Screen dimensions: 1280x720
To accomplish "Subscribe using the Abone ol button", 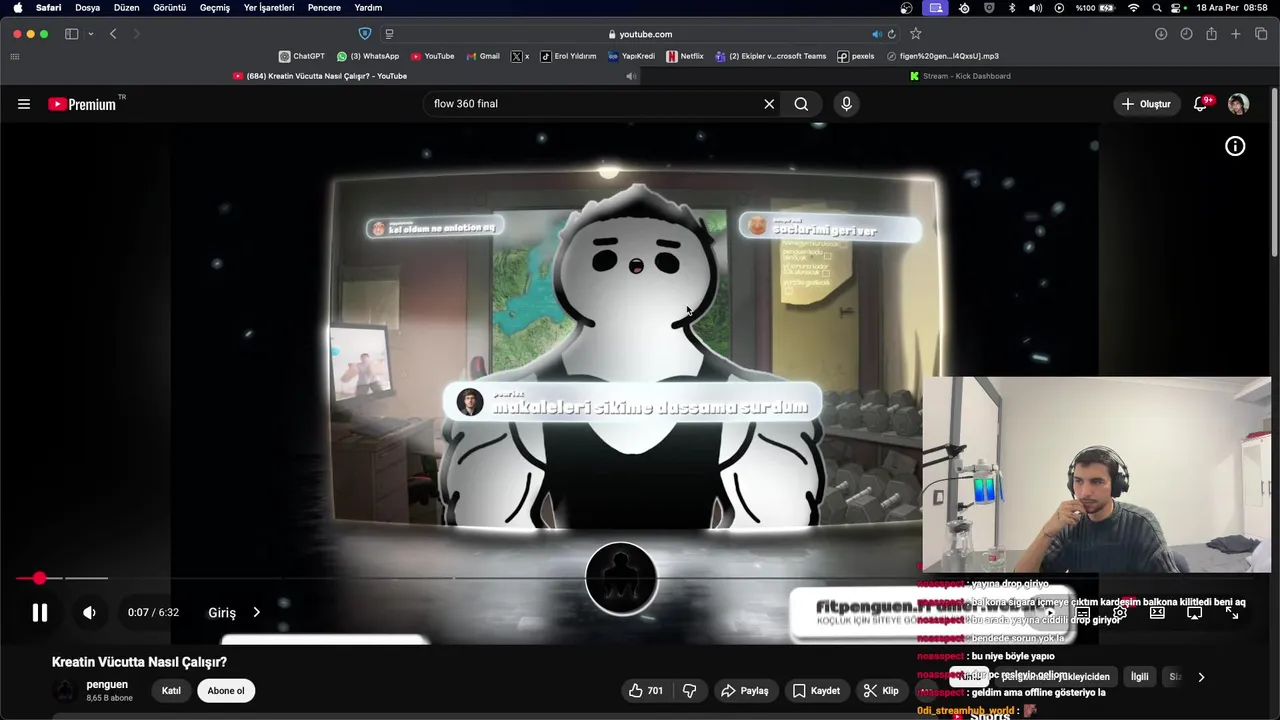I will click(x=226, y=691).
